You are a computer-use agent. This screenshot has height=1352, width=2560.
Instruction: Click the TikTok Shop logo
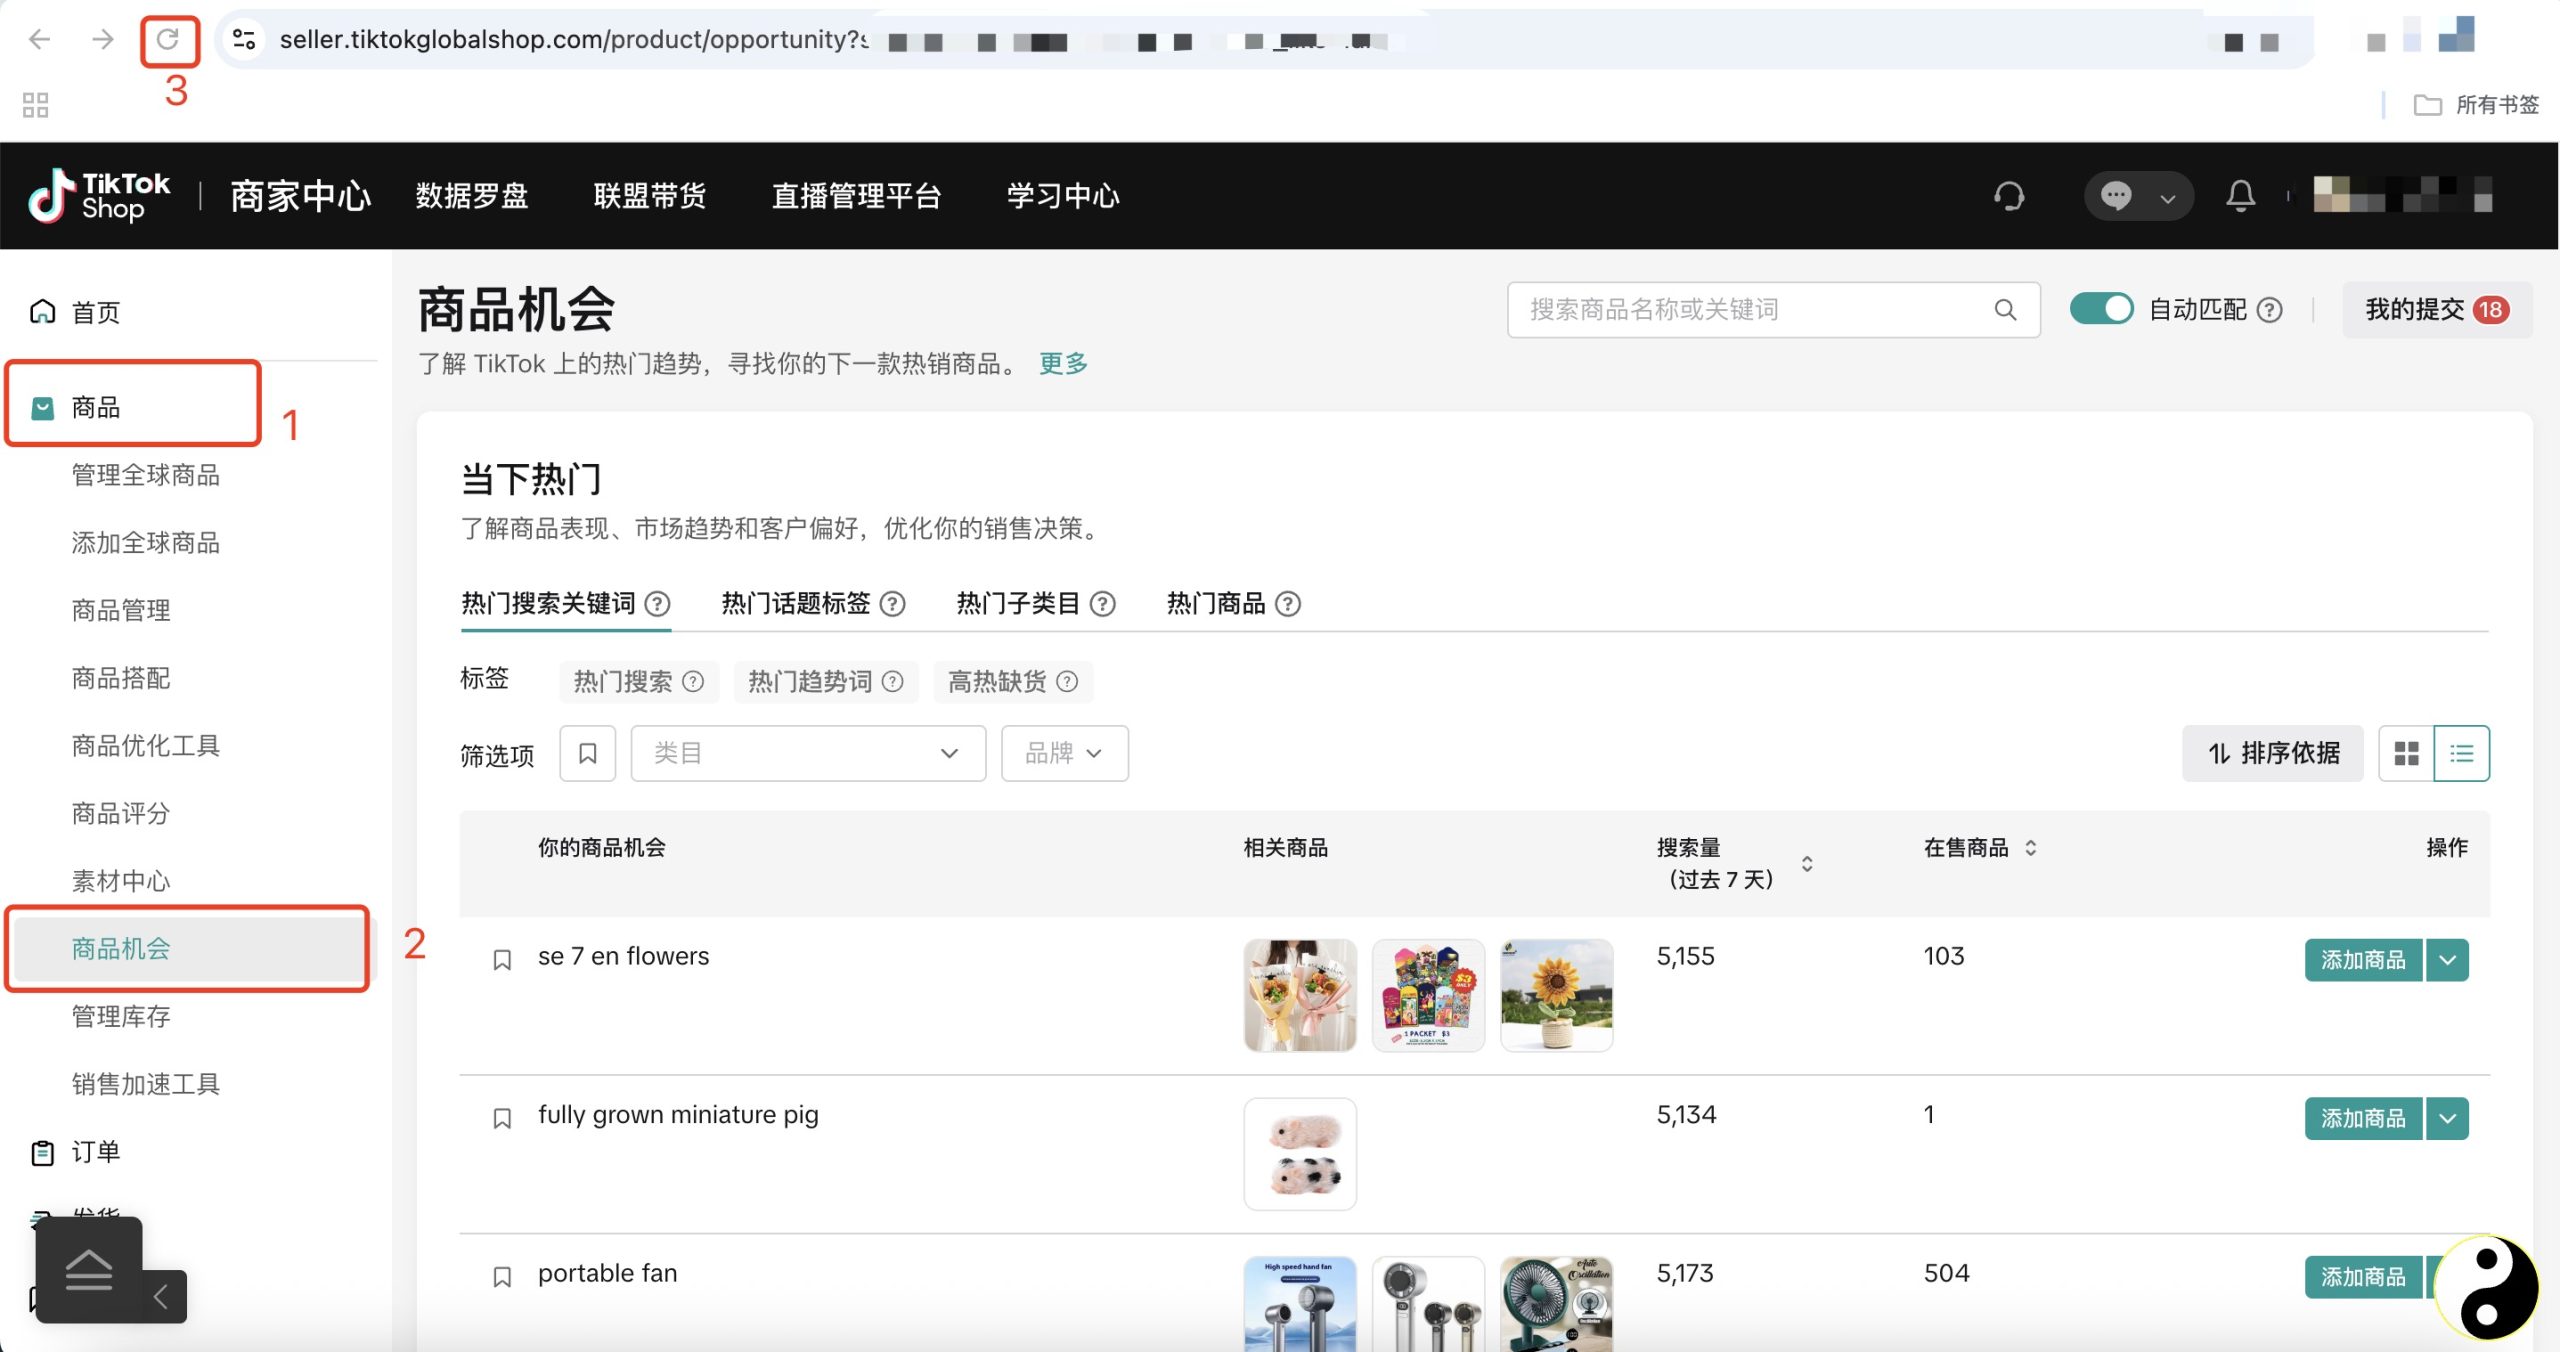click(99, 196)
